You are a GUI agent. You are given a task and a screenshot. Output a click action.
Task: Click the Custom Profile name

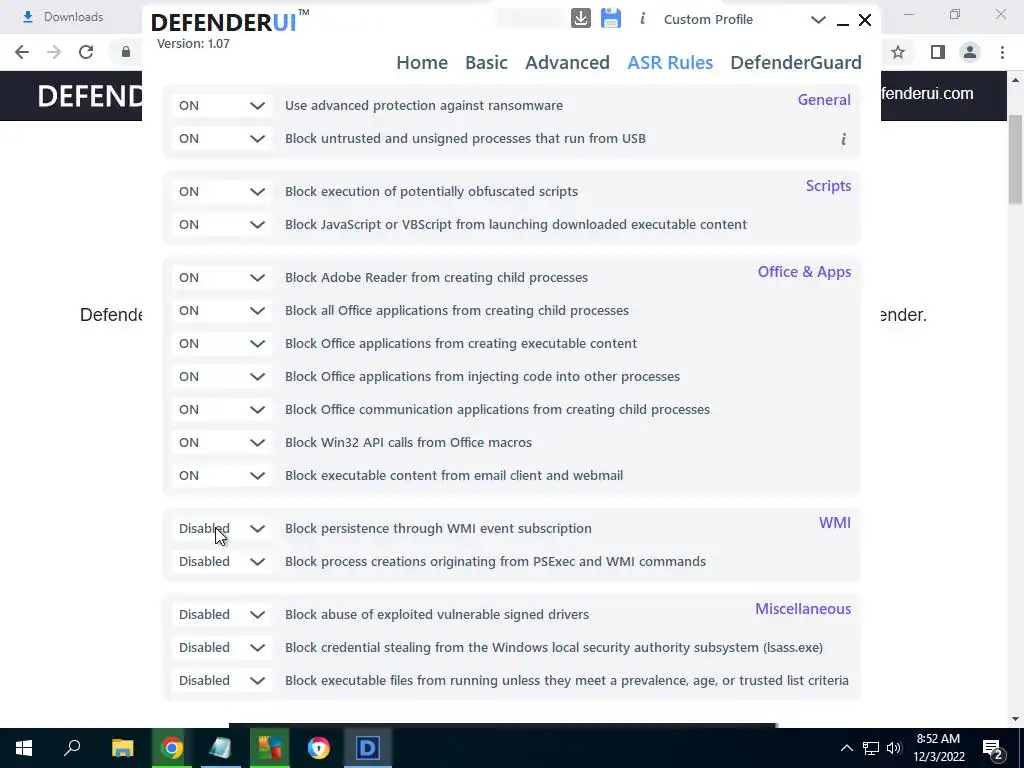[x=708, y=20]
